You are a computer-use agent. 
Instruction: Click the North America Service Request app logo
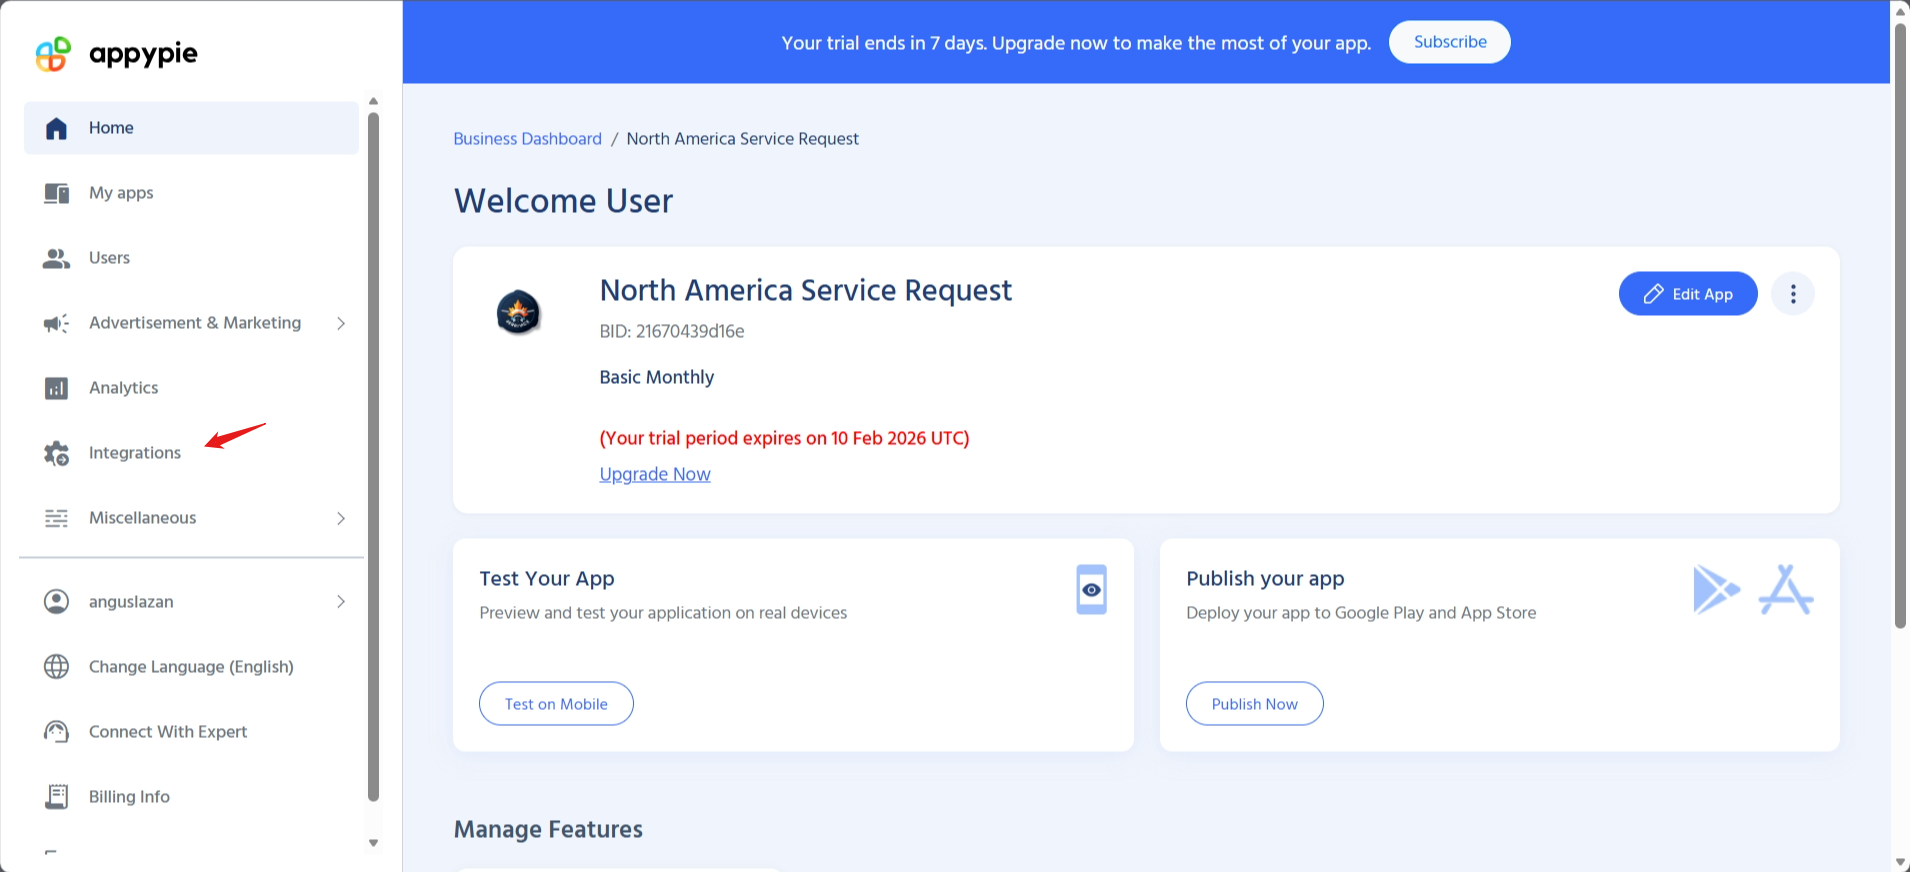pyautogui.click(x=519, y=312)
